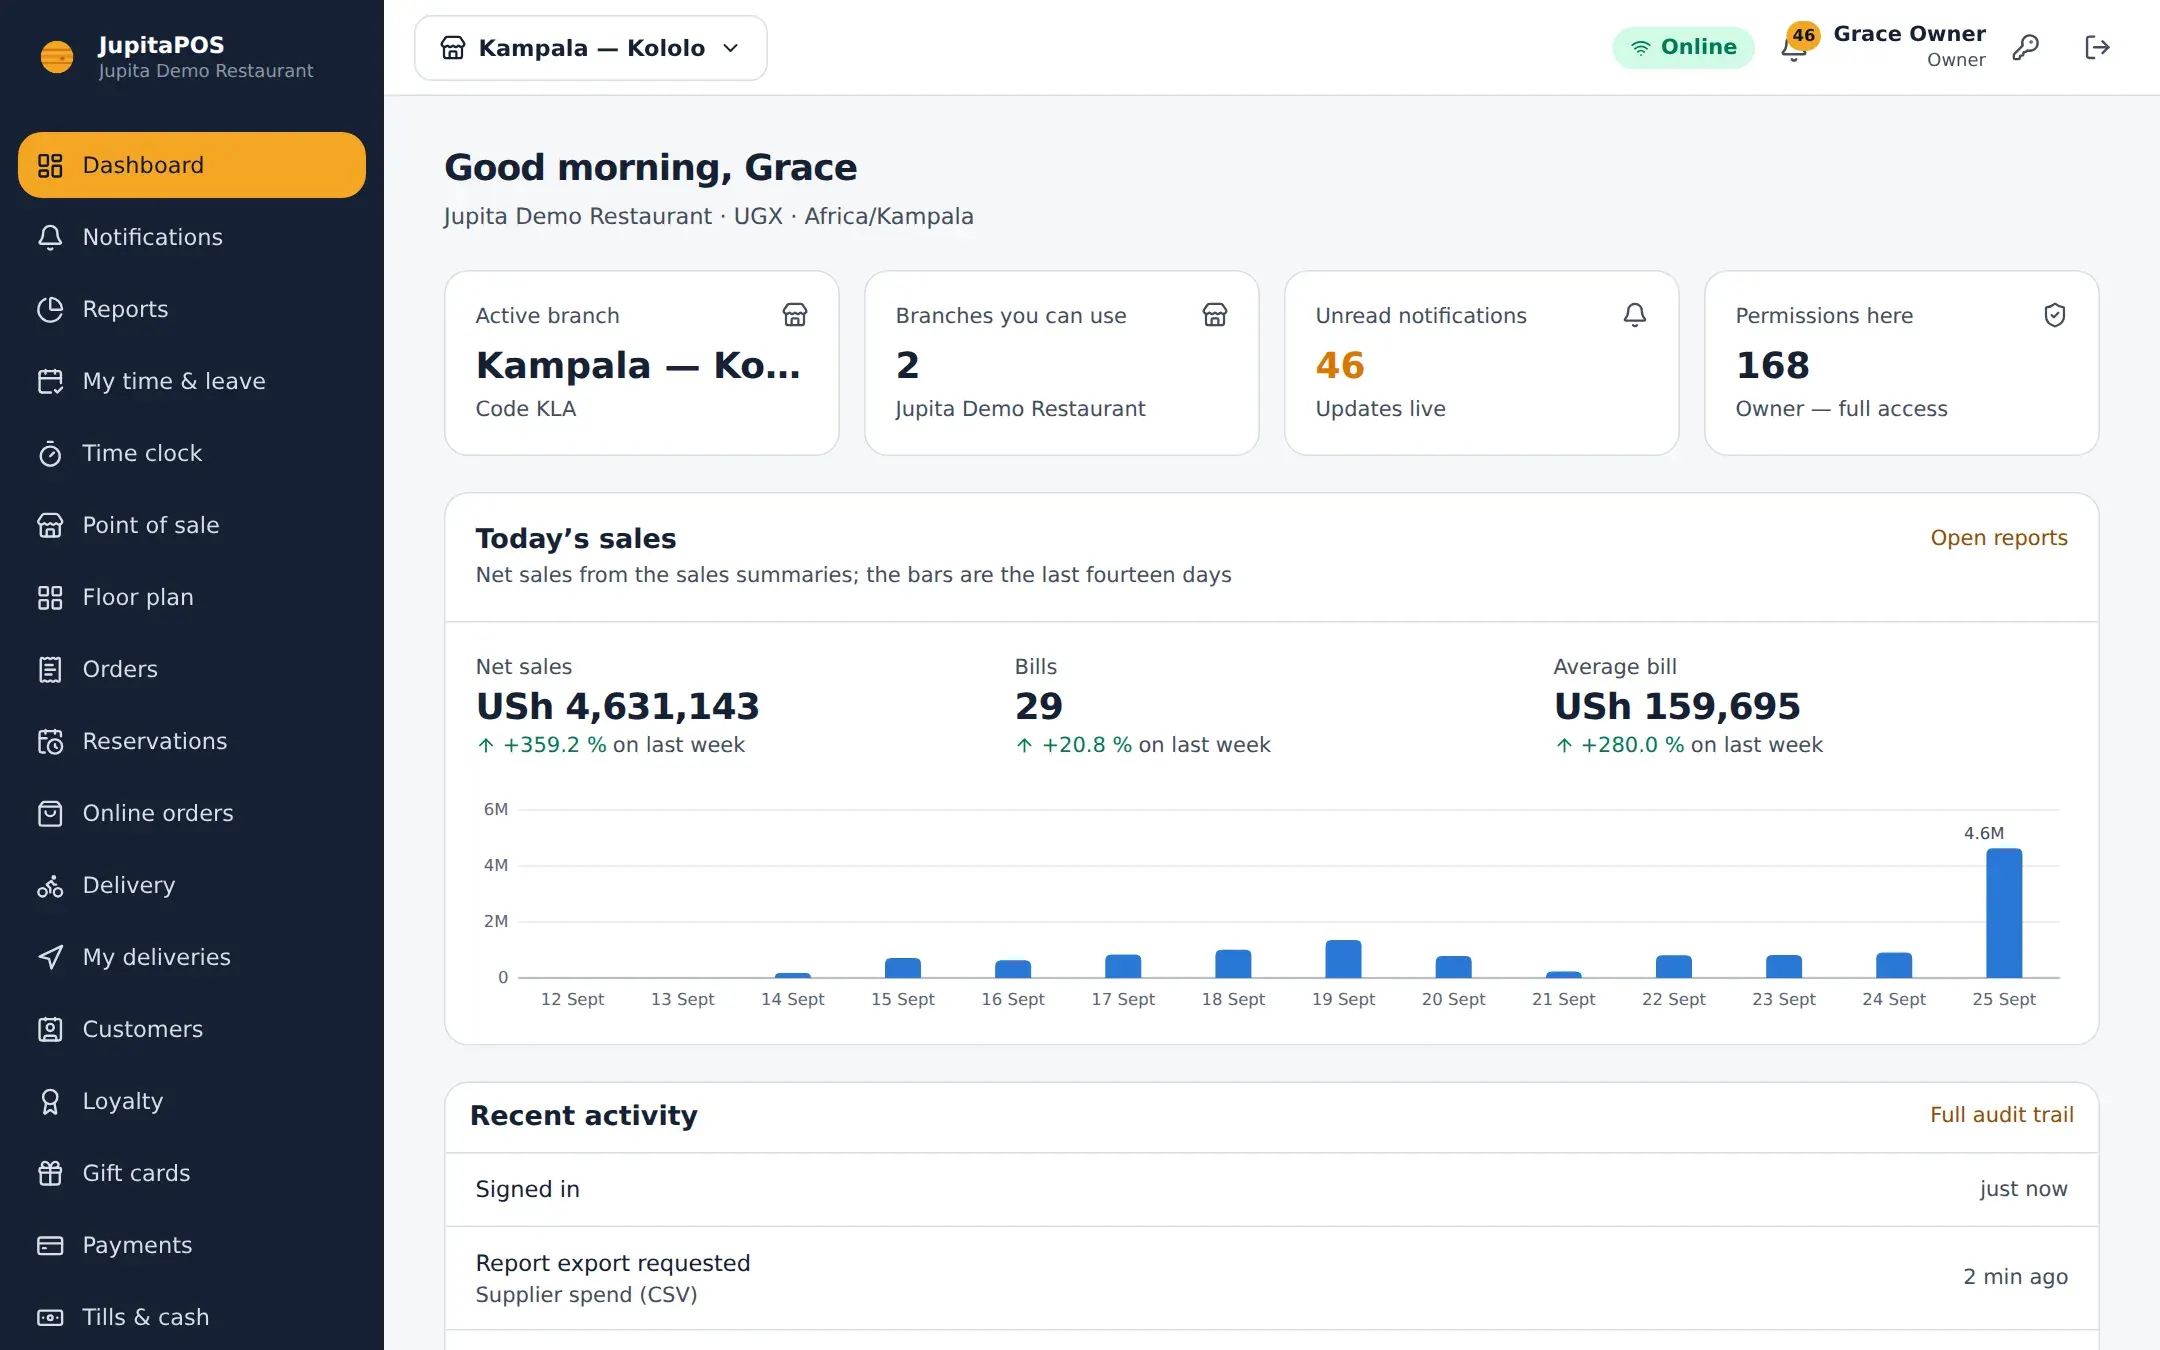Click the Branches you can use card
This screenshot has height=1350, width=2160.
pyautogui.click(x=1061, y=363)
